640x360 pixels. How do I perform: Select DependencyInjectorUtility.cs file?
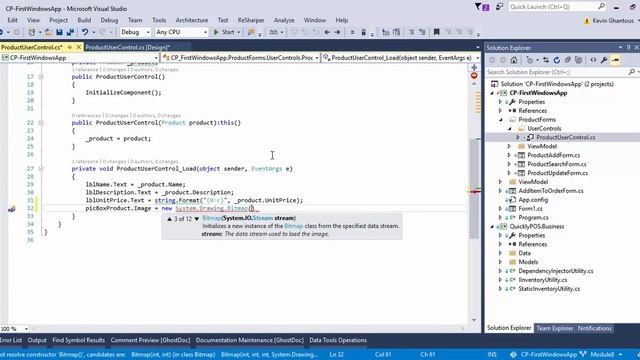click(556, 271)
